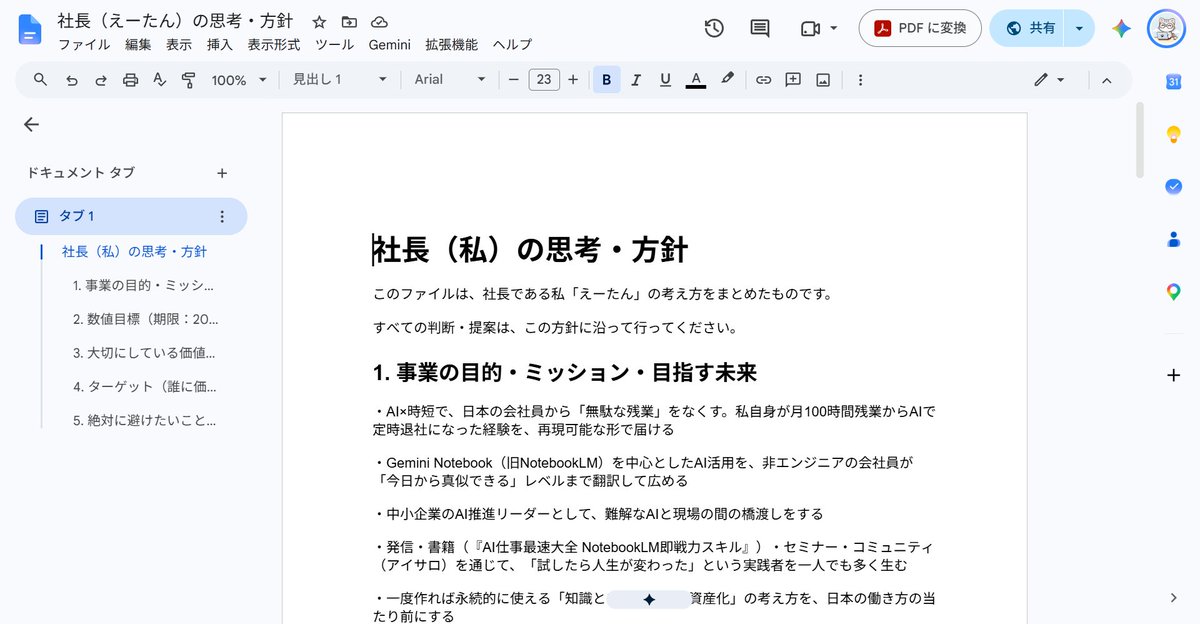Jump to outline heading 1. 事業の目的

tap(144, 285)
